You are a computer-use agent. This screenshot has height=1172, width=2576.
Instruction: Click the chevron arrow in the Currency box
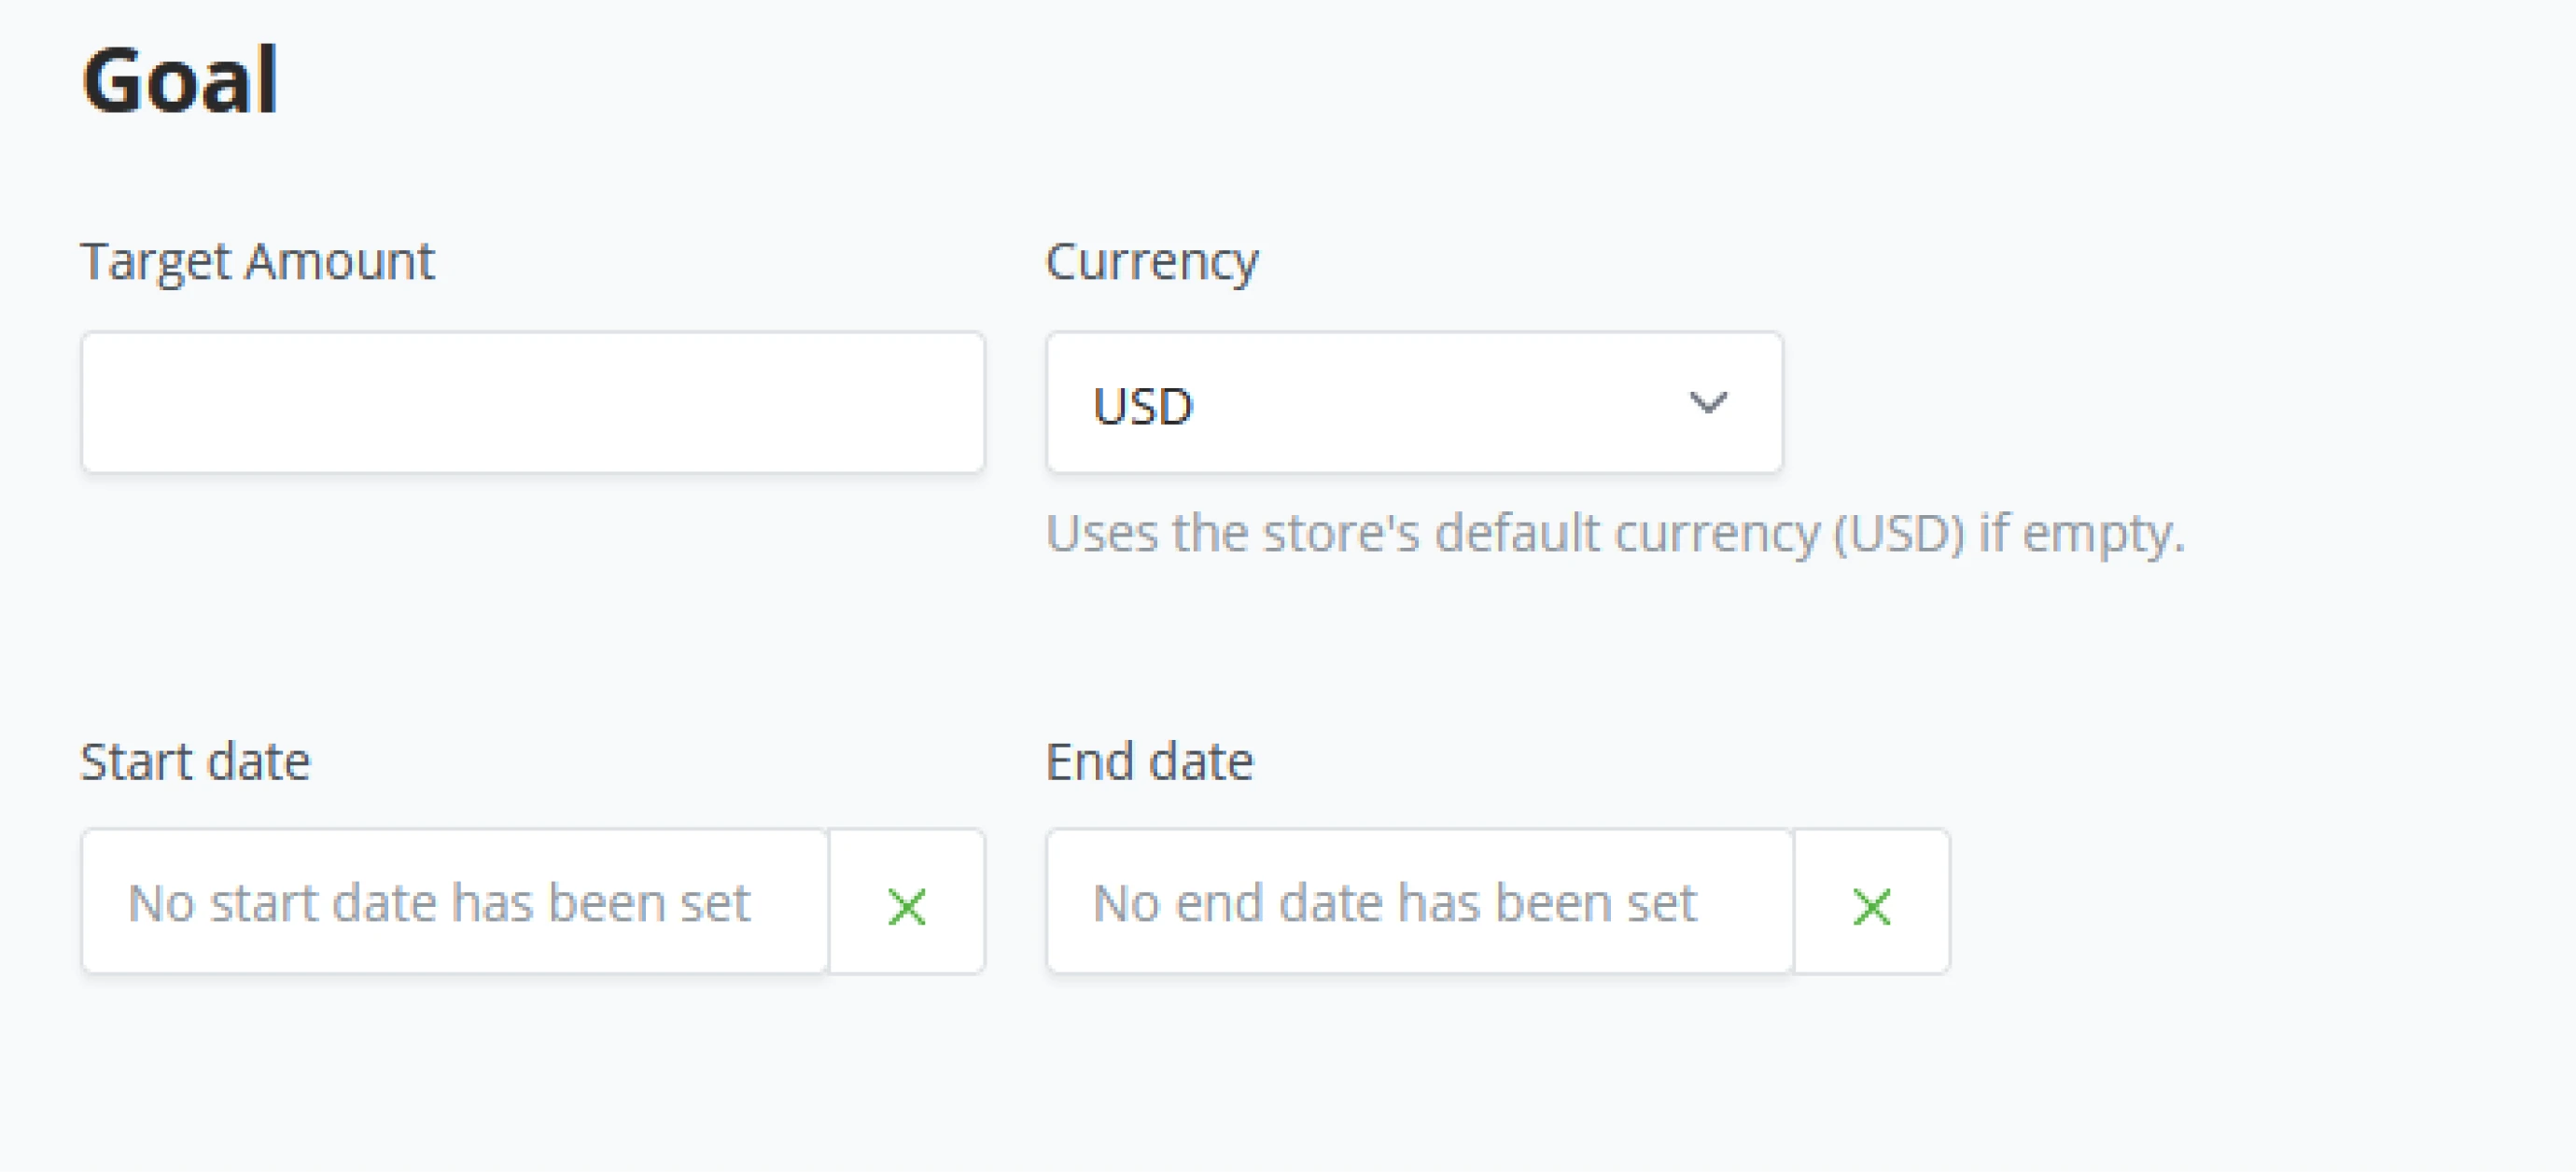(1707, 403)
